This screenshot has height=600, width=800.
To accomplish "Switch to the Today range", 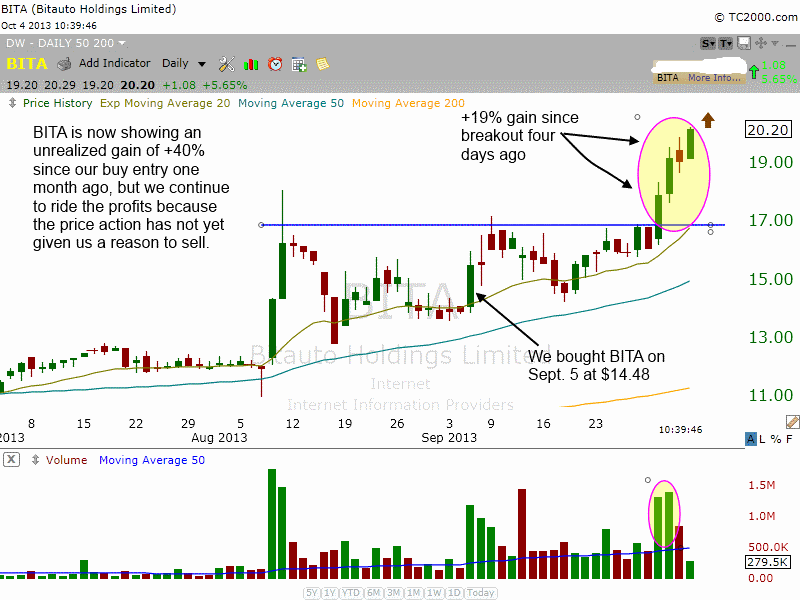I will point(481,593).
